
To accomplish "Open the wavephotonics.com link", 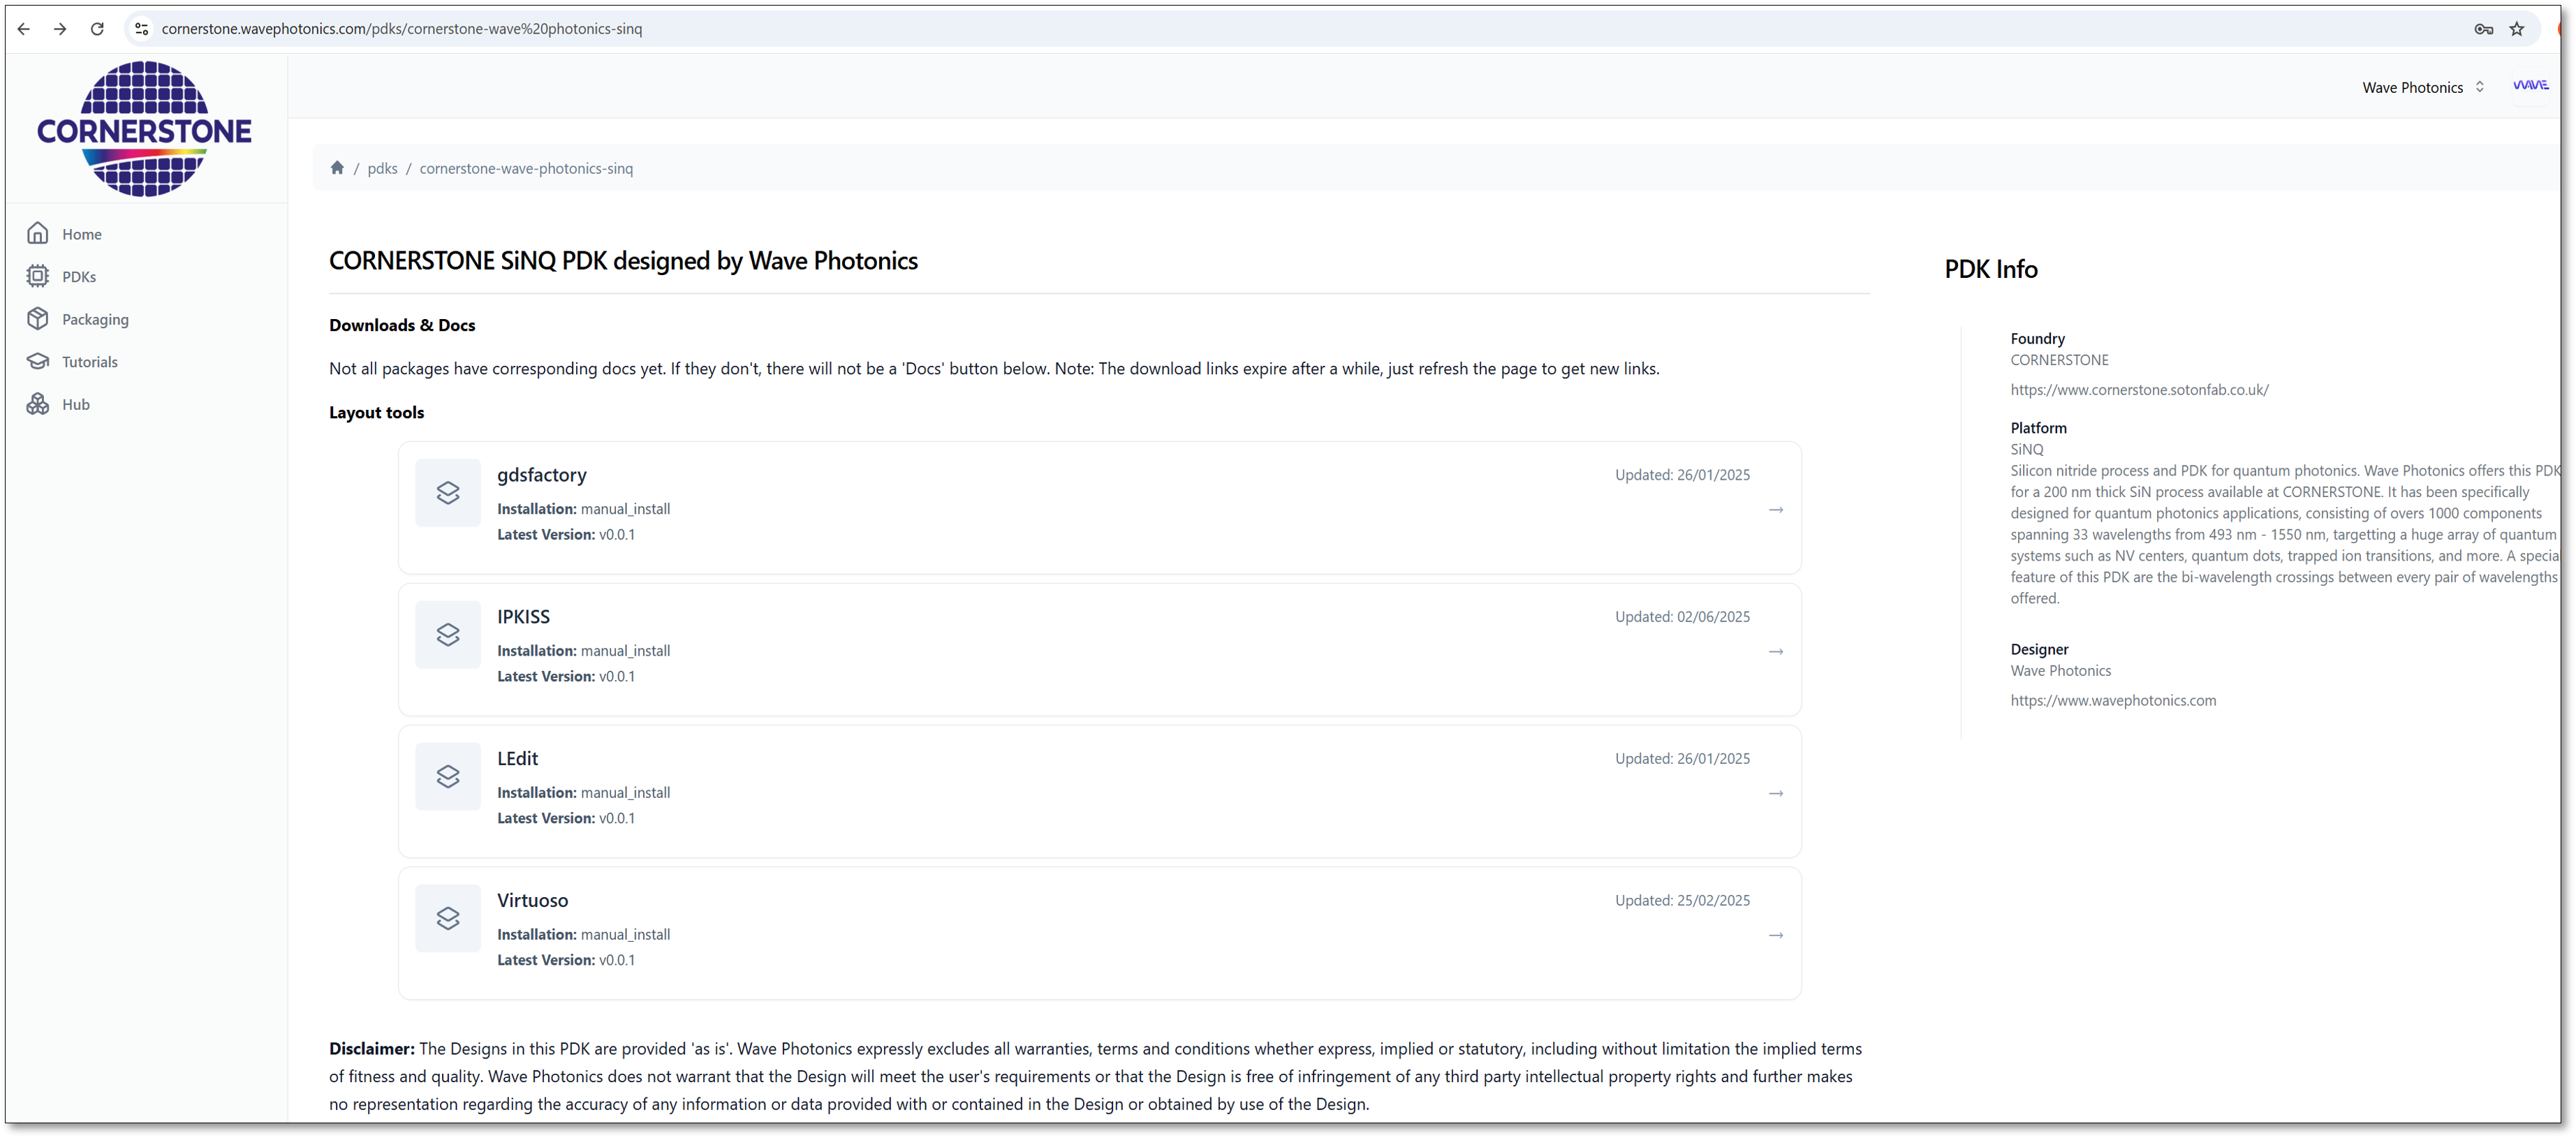I will (x=2113, y=701).
